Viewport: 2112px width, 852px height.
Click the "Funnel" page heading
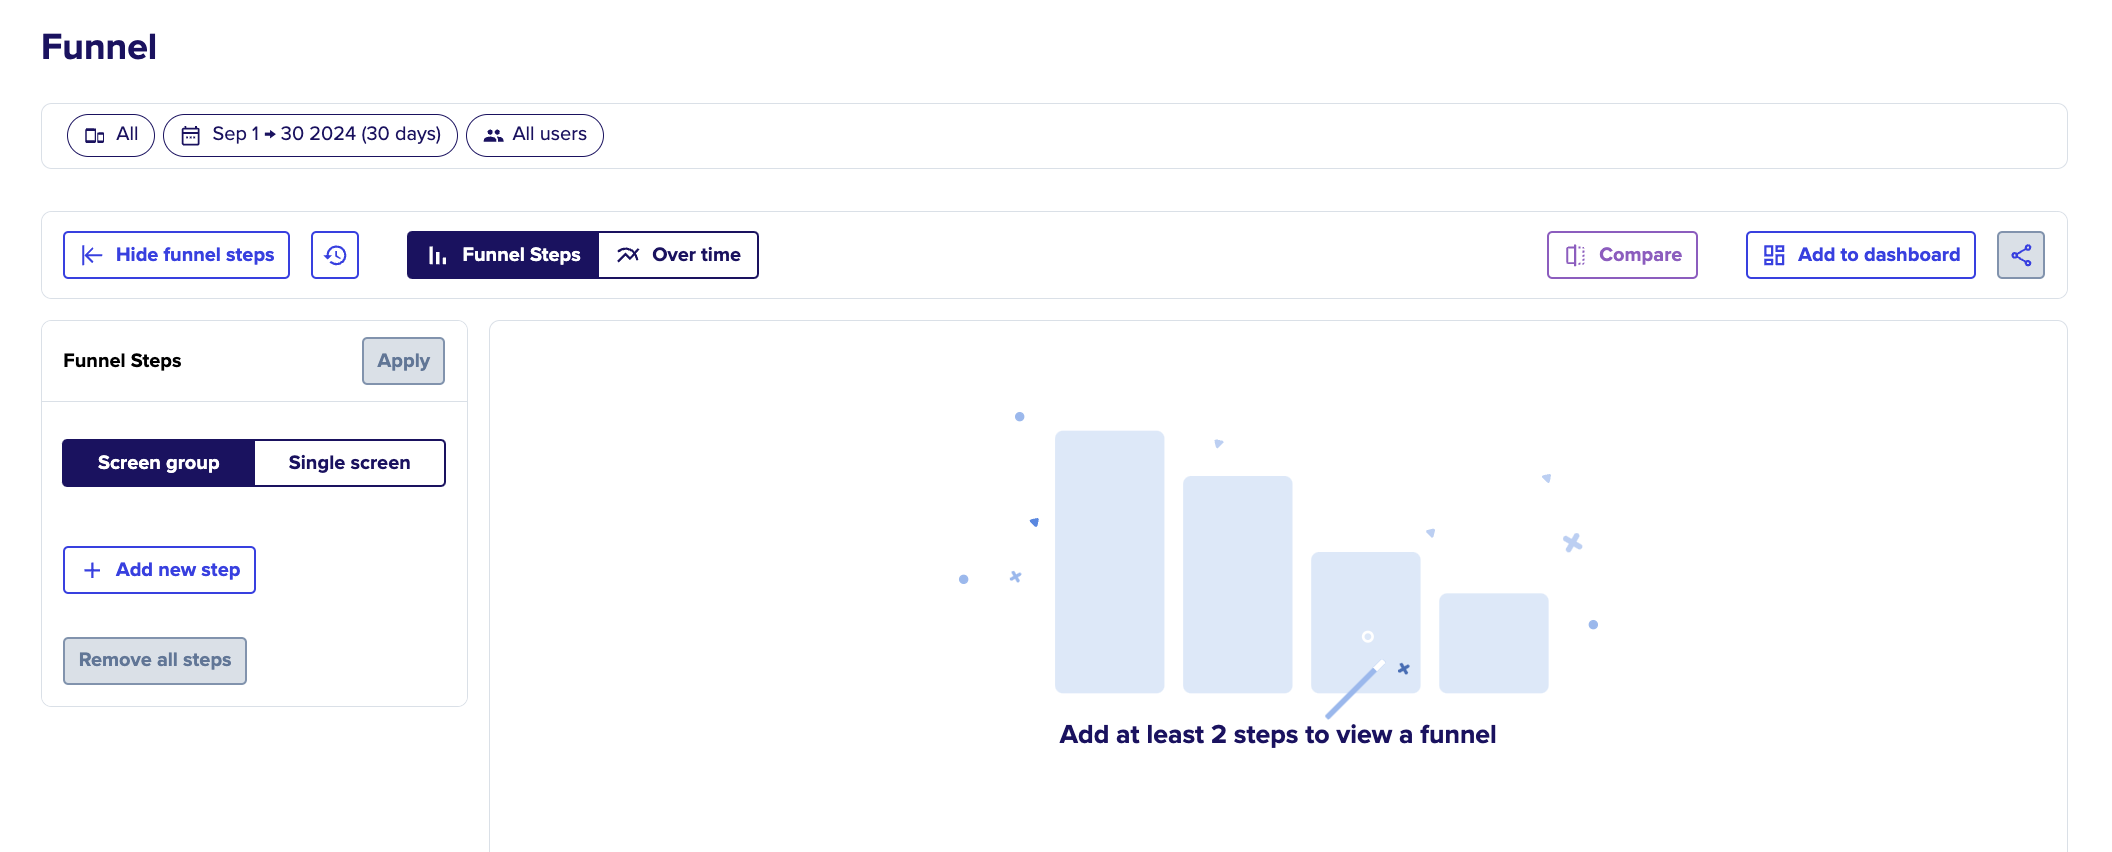(99, 47)
